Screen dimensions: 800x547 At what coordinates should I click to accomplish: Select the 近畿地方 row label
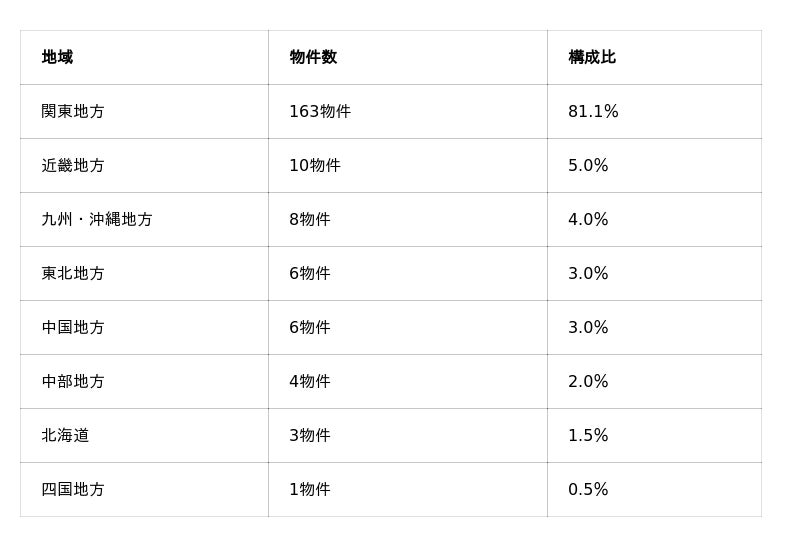click(73, 165)
